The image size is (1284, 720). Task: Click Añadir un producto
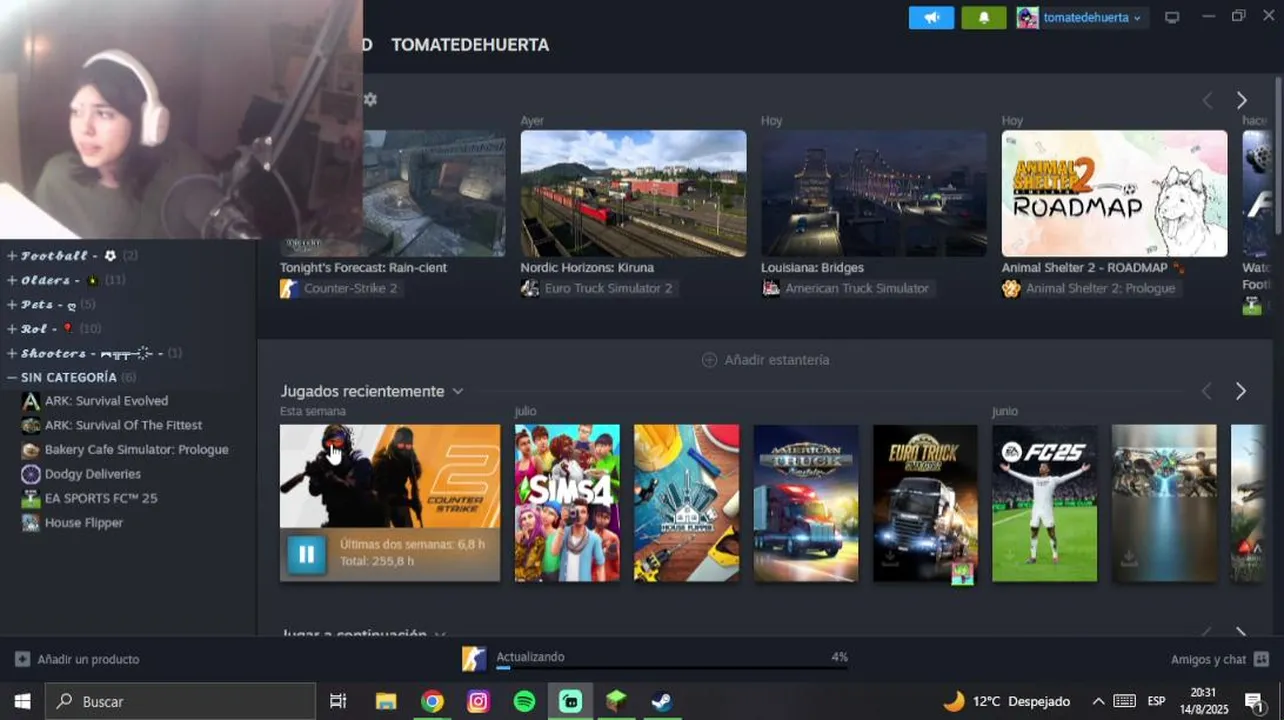click(77, 659)
